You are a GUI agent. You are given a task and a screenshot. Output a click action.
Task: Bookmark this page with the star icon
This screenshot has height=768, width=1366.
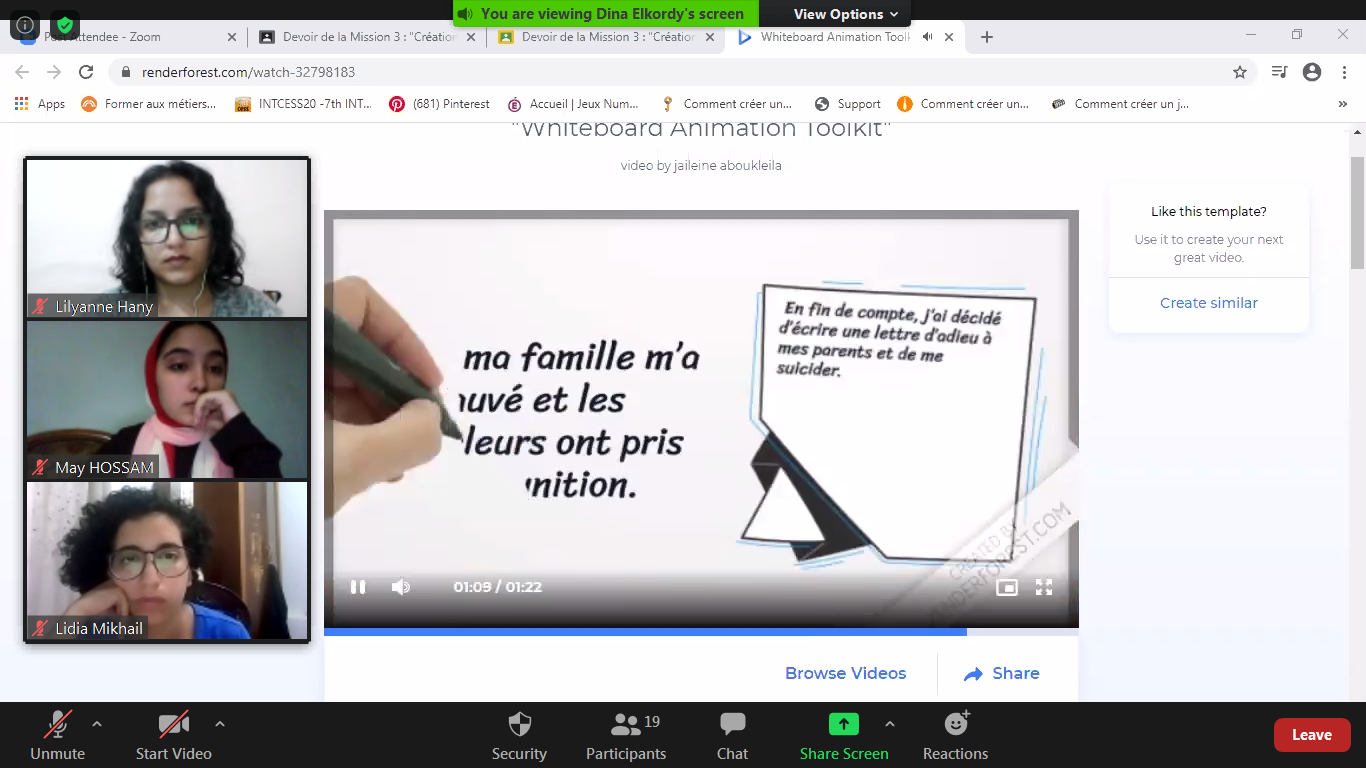[x=1239, y=72]
